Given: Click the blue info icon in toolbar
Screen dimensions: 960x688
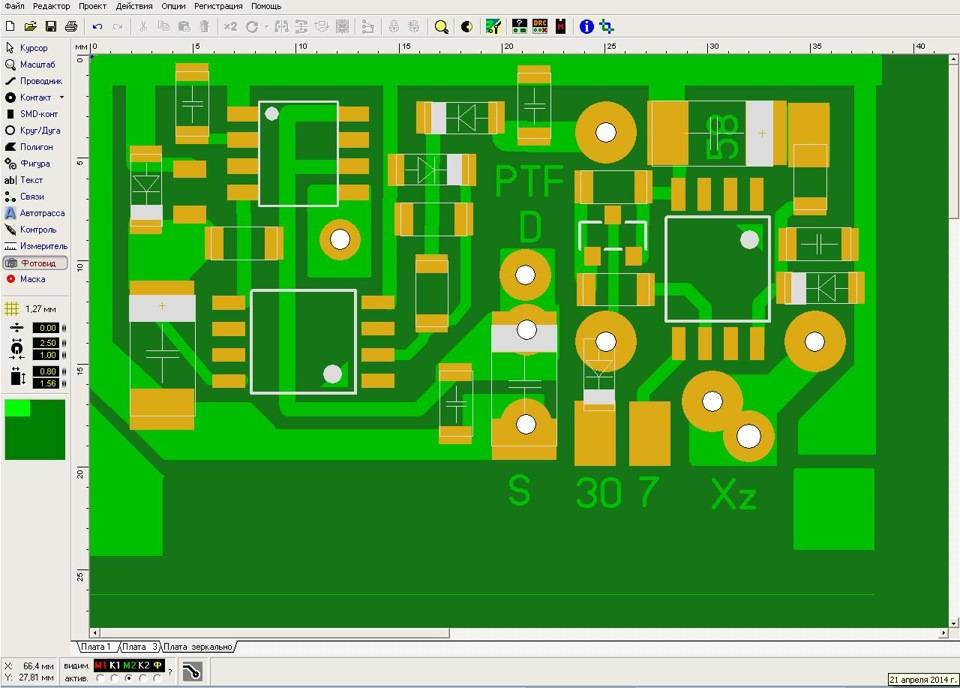Looking at the screenshot, I should pos(586,26).
